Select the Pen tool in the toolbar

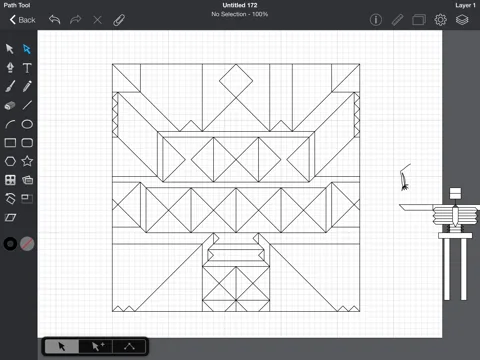tap(10, 68)
